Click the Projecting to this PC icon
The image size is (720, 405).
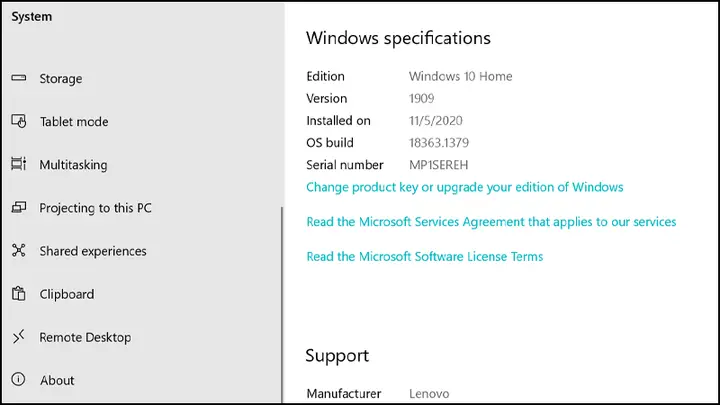(x=19, y=208)
